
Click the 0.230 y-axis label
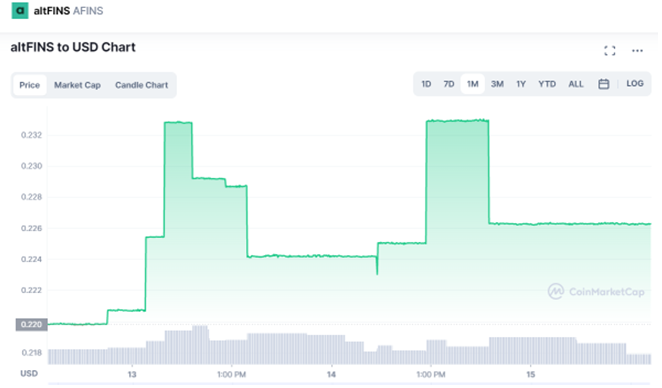click(x=32, y=166)
